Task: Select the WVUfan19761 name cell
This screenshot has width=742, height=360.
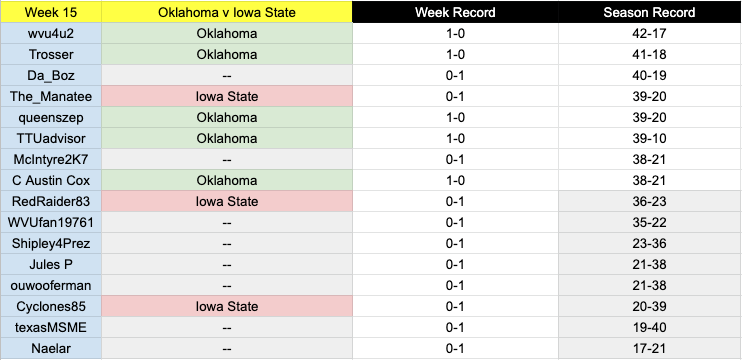Action: [x=51, y=222]
